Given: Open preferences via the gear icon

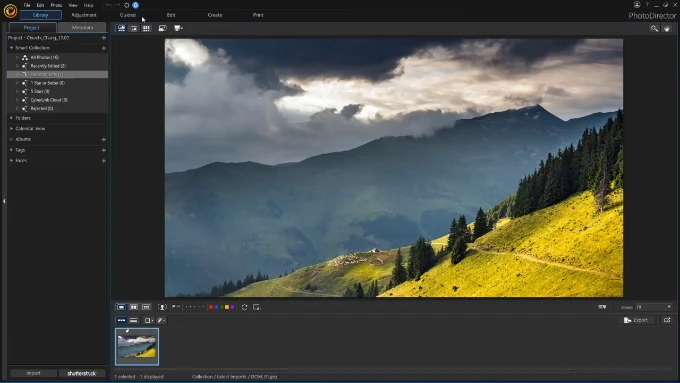Looking at the screenshot, I should [x=127, y=5].
